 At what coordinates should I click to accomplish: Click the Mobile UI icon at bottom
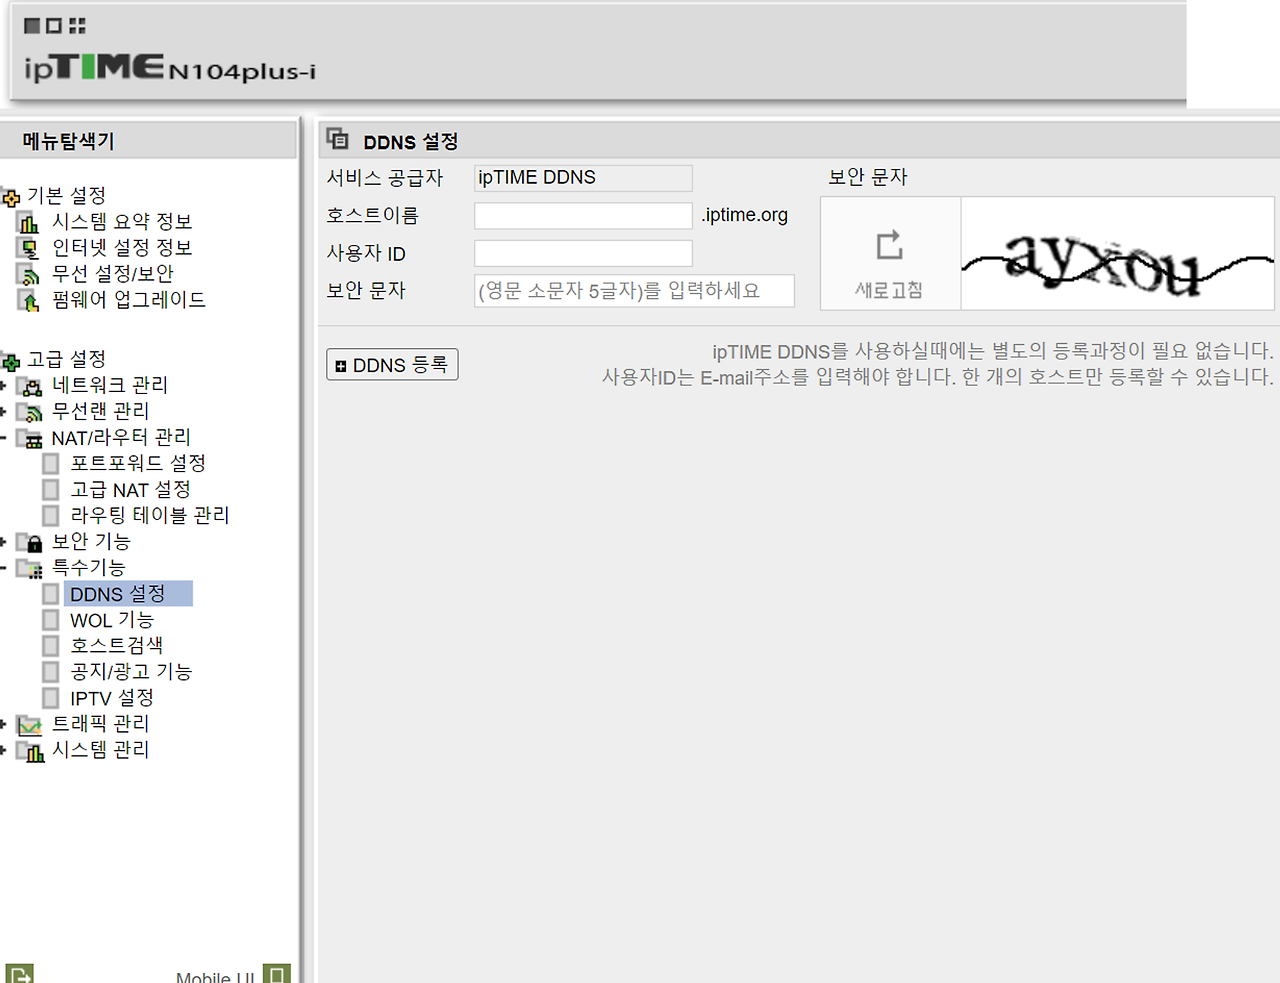pos(277,974)
